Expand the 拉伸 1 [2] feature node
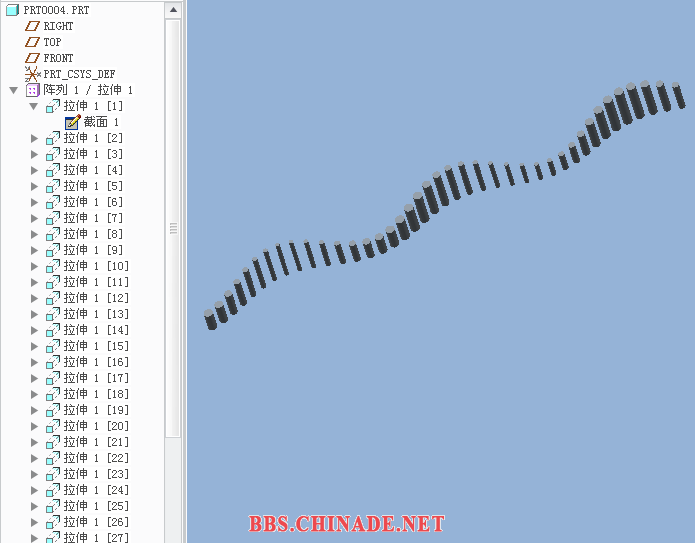Image resolution: width=695 pixels, height=543 pixels. (34, 138)
